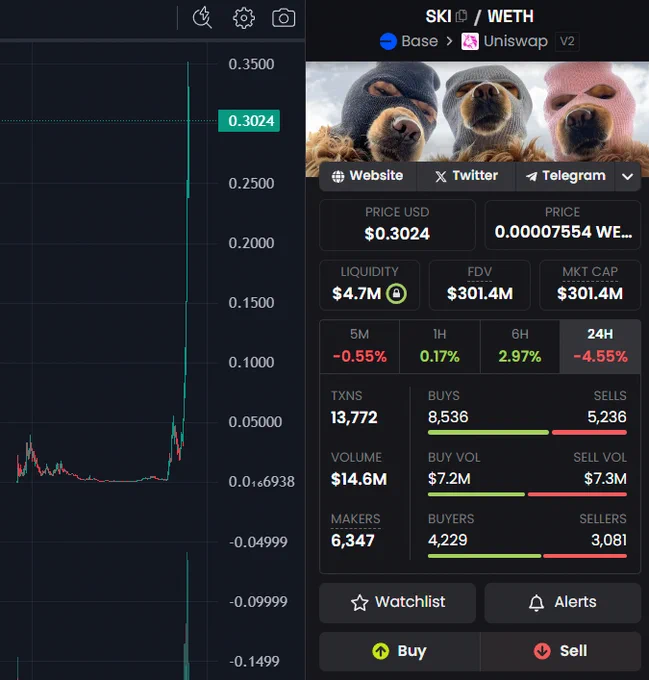
Task: Click the buy vol versus sell vol bar
Action: tap(527, 494)
